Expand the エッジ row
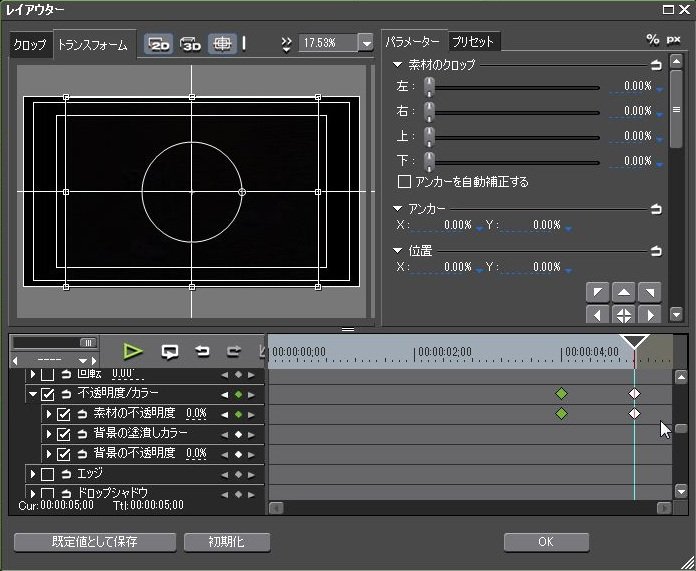This screenshot has width=696, height=571. click(33, 474)
